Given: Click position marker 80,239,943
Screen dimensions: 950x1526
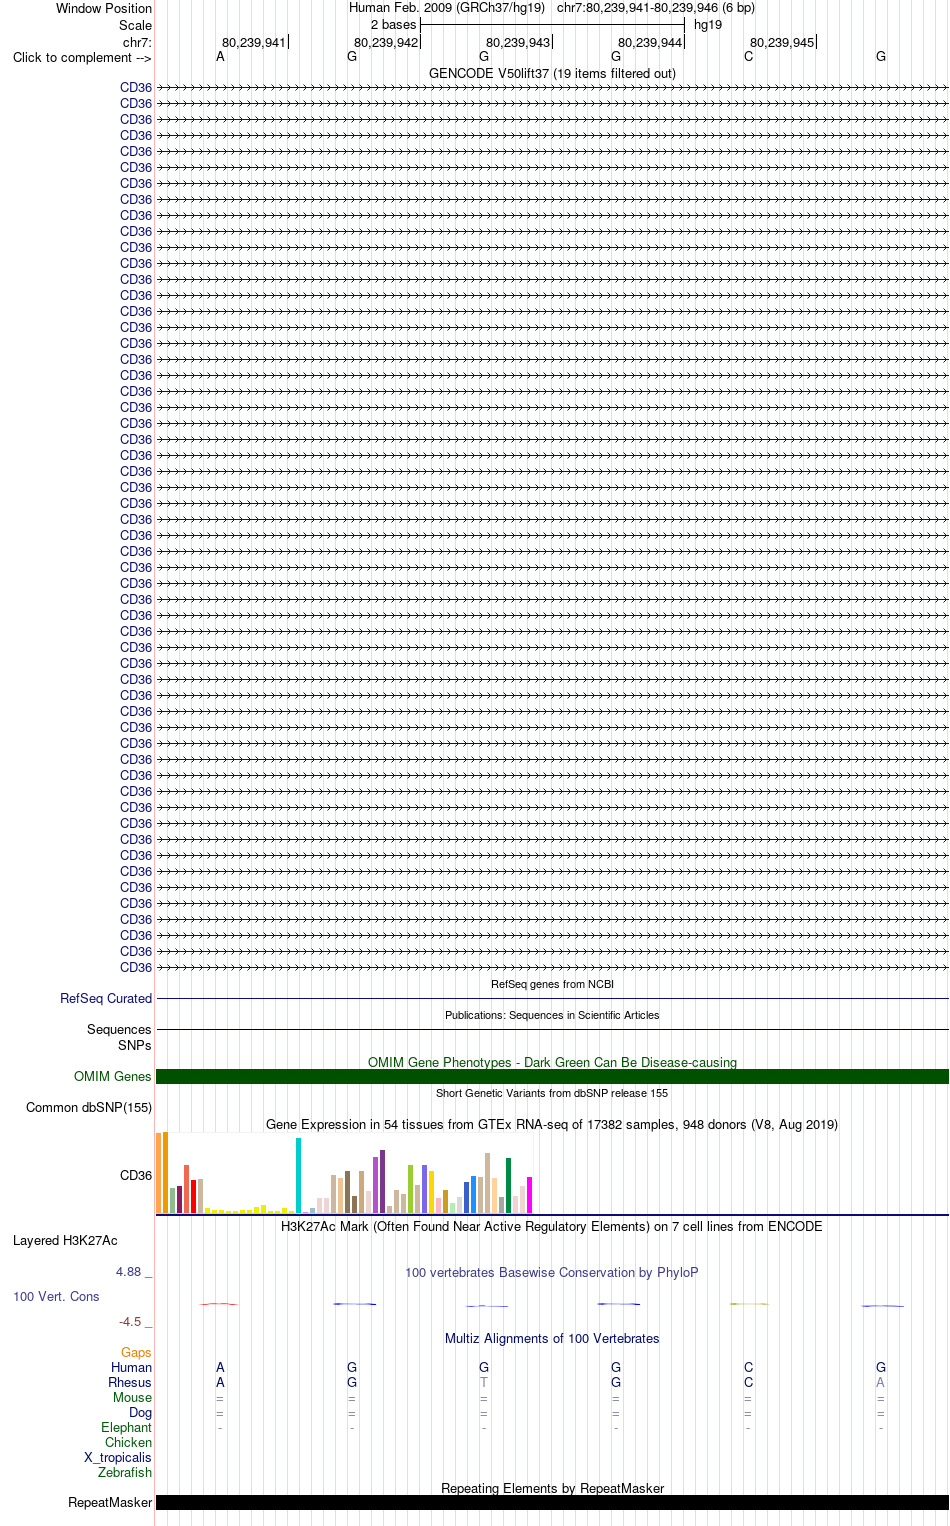Looking at the screenshot, I should click(x=518, y=42).
